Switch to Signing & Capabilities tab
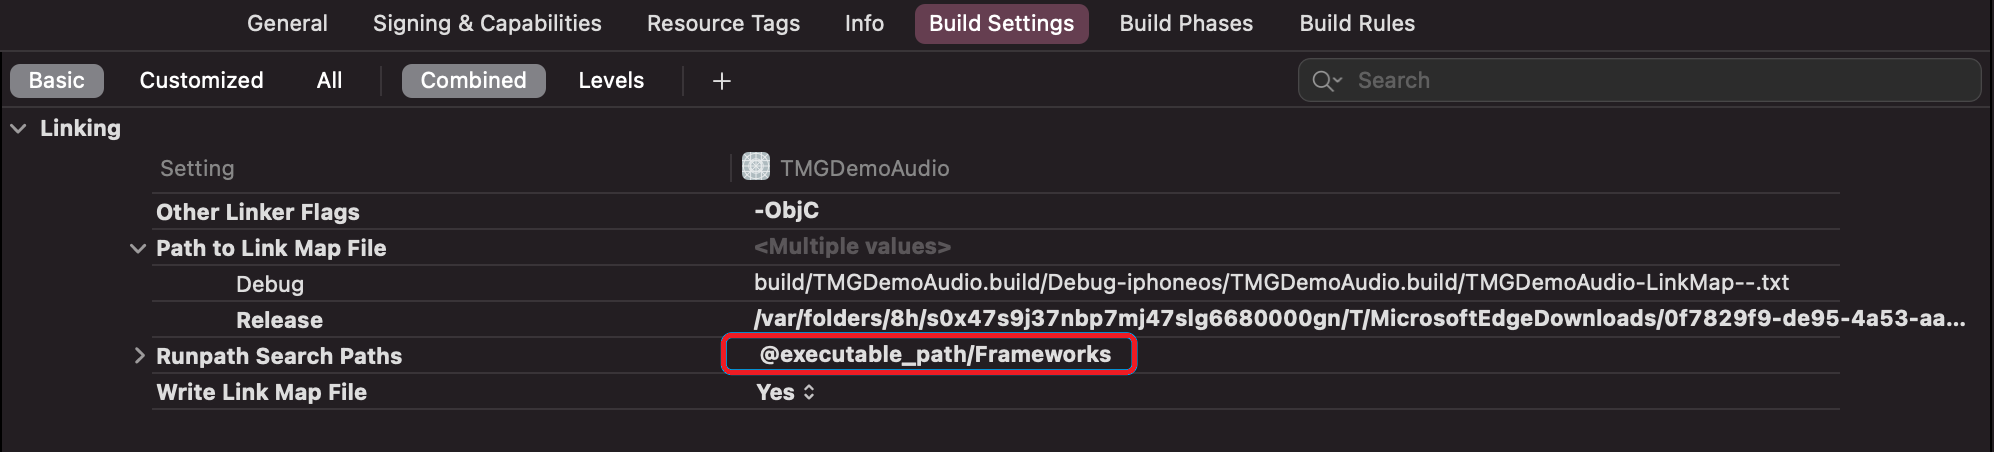This screenshot has height=452, width=1994. 487,23
